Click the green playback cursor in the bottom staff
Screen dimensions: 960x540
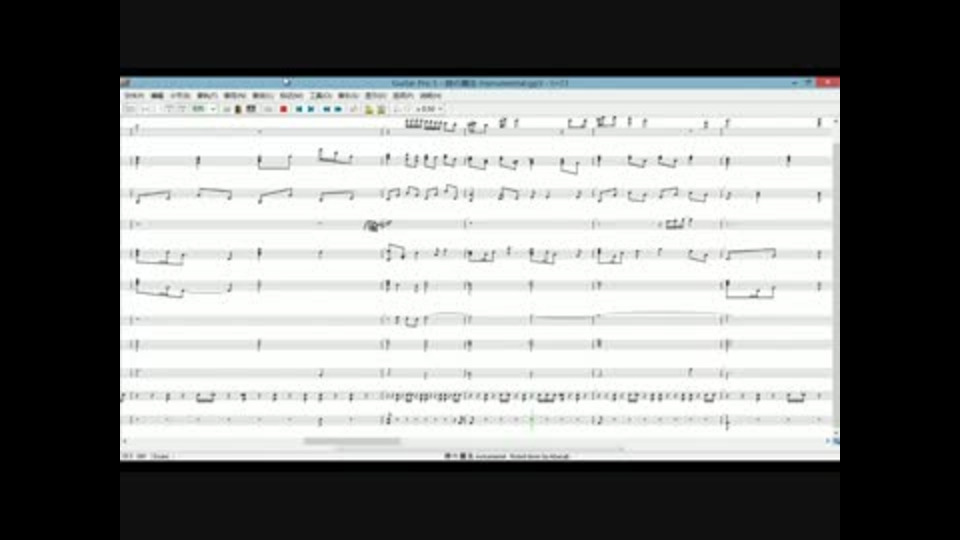(x=531, y=421)
